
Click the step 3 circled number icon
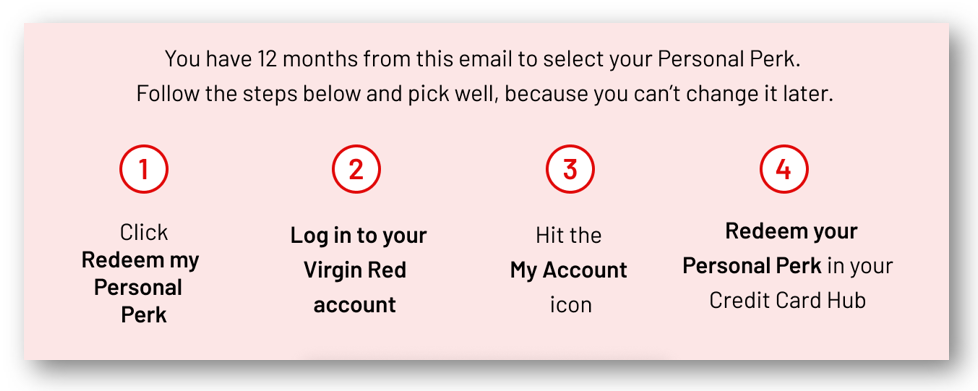pos(570,169)
